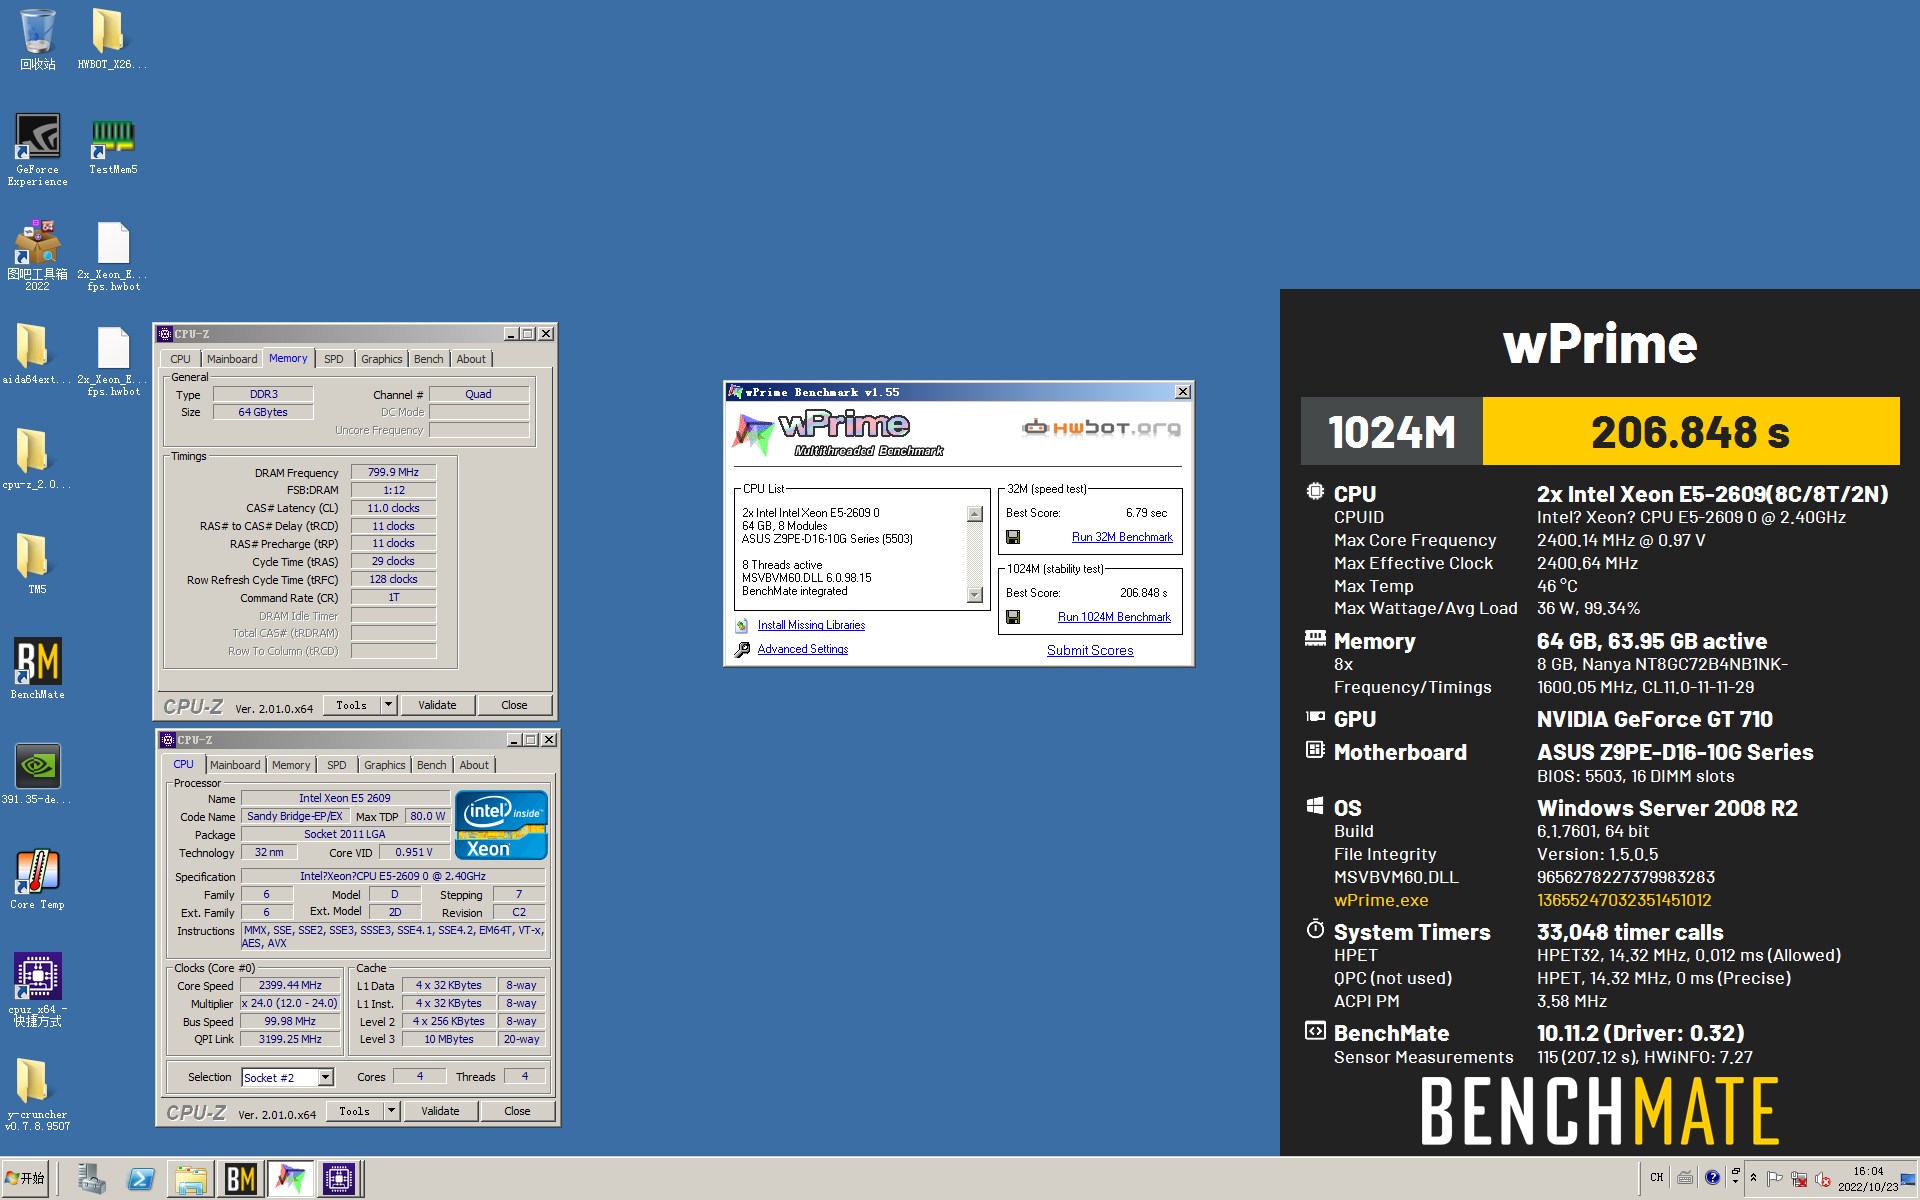
Task: Launch PowerShell from the taskbar
Action: point(141,1179)
